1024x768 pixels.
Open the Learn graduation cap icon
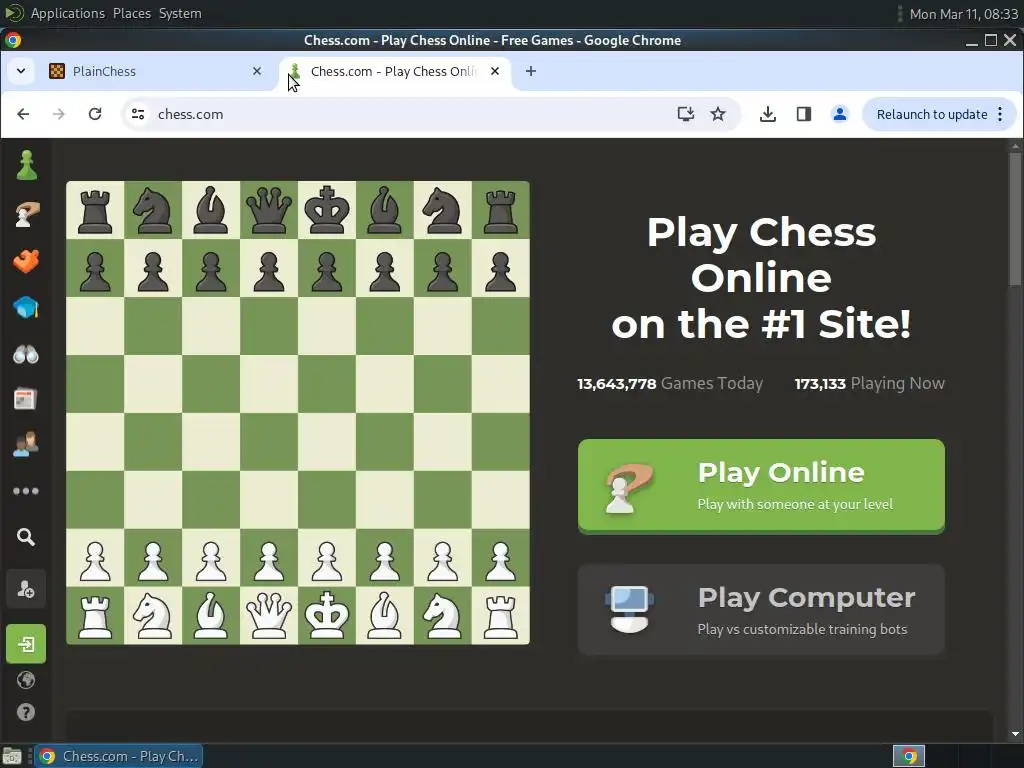(x=26, y=308)
